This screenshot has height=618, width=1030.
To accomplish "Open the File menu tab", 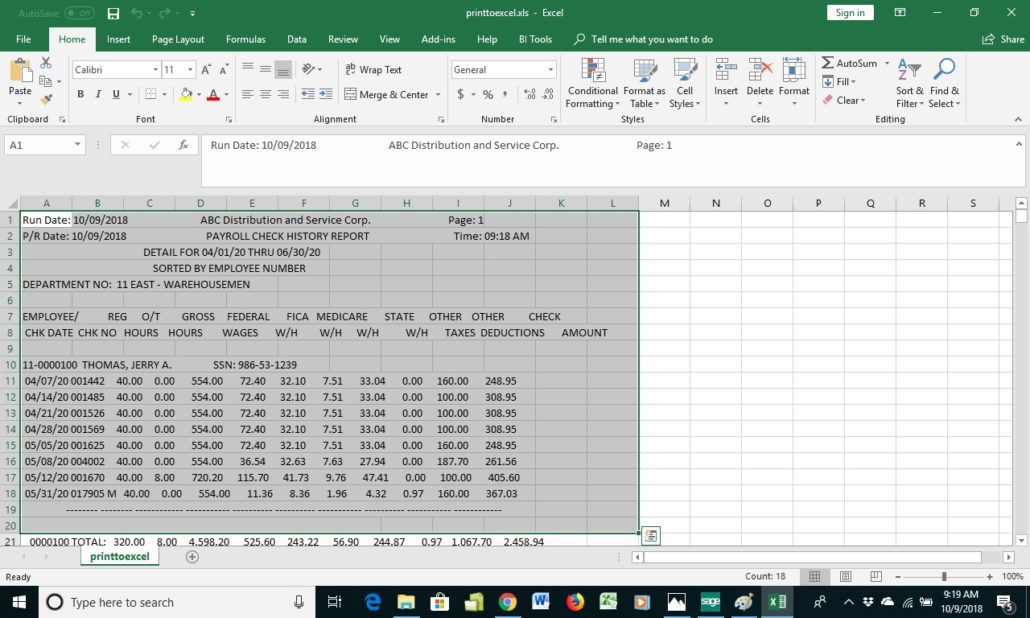I will (x=24, y=39).
